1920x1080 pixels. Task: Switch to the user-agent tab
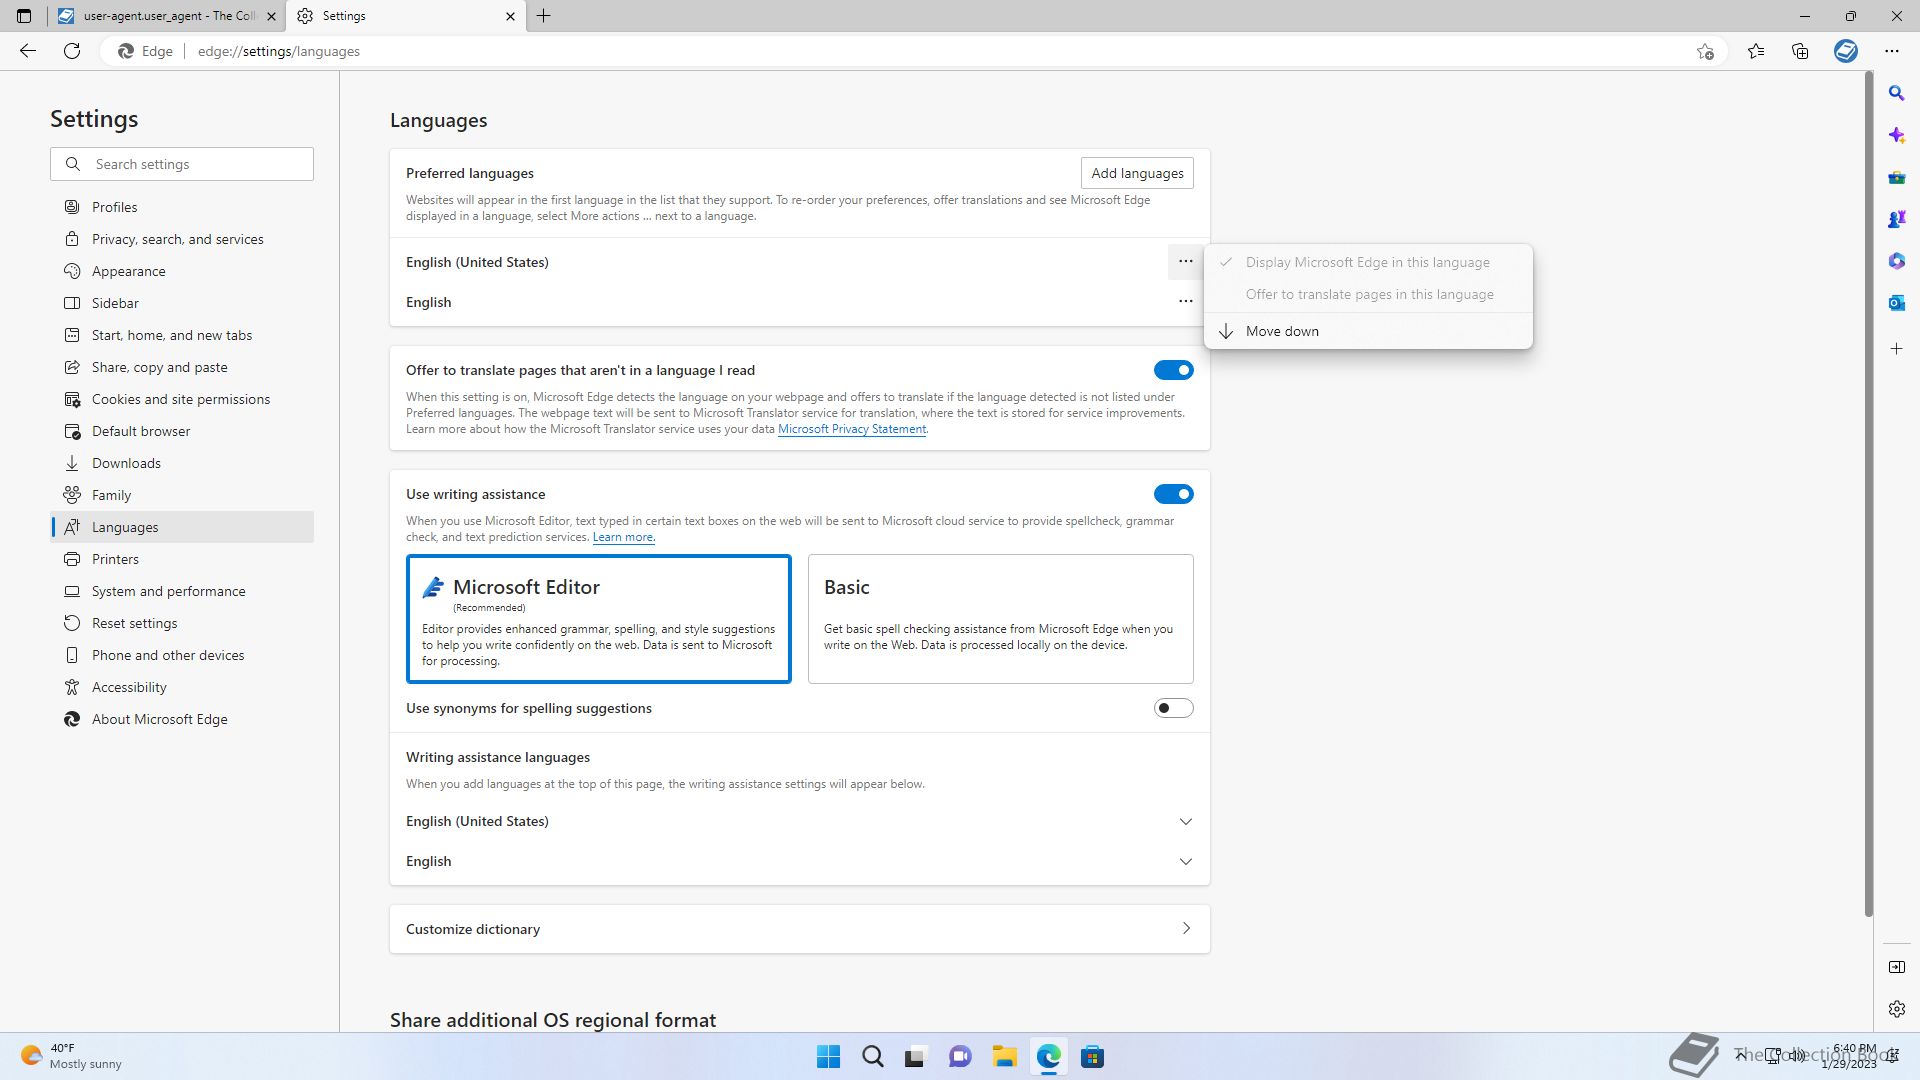166,16
